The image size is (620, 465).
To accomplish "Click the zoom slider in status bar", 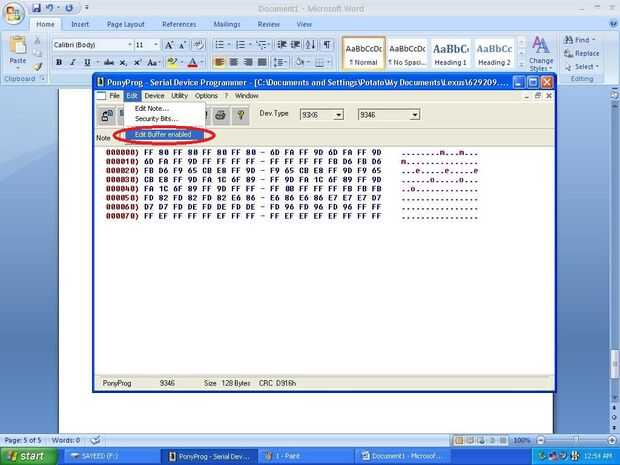I will (x=576, y=440).
